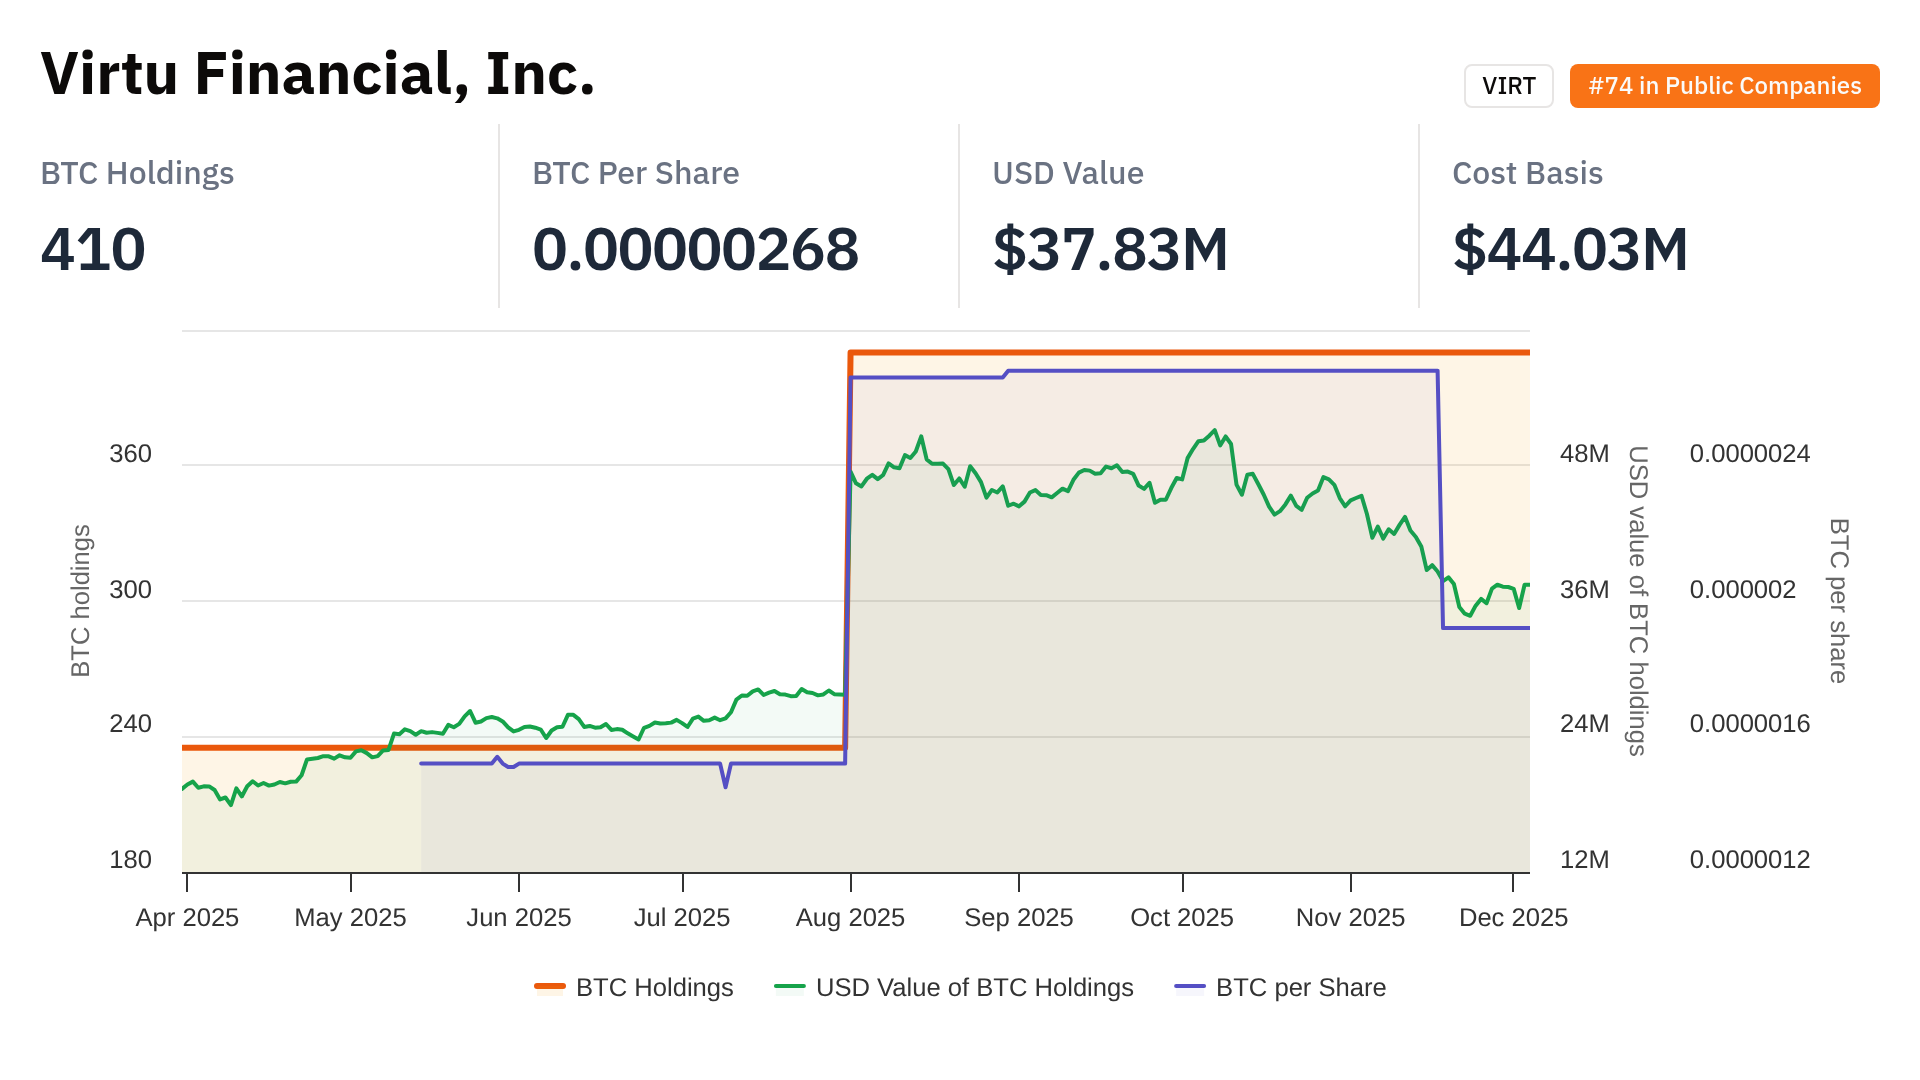Click the VIRT ticker badge
Screen dimensions: 1920x1080
(1508, 86)
